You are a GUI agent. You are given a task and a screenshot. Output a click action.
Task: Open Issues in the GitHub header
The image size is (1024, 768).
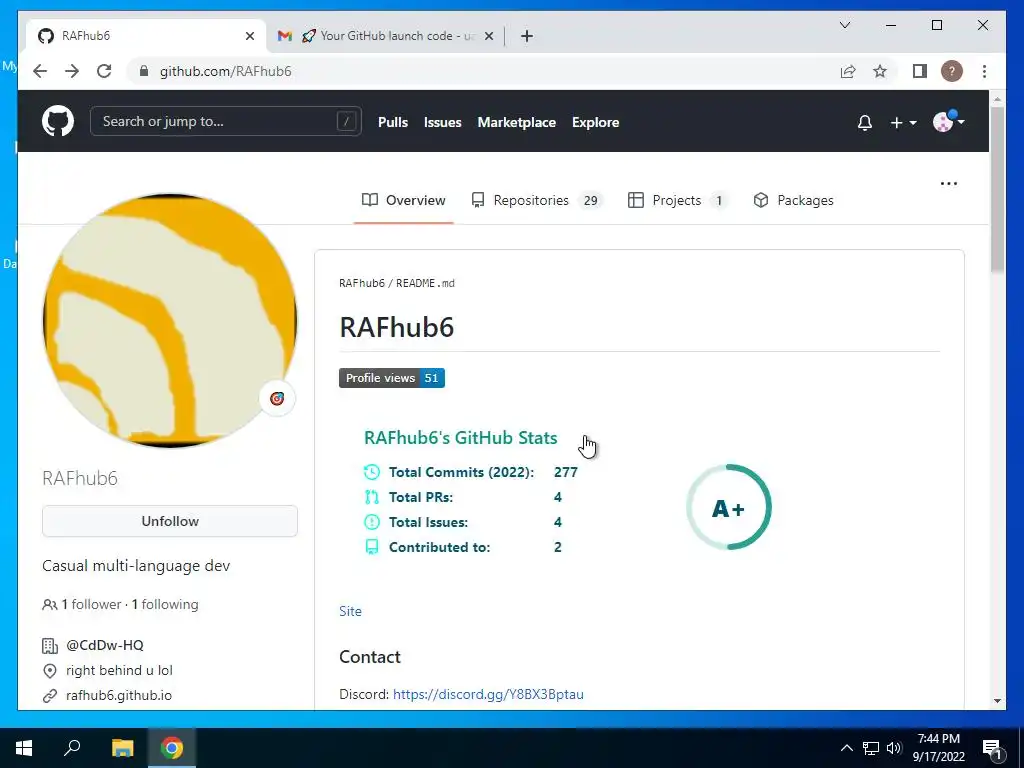point(442,122)
